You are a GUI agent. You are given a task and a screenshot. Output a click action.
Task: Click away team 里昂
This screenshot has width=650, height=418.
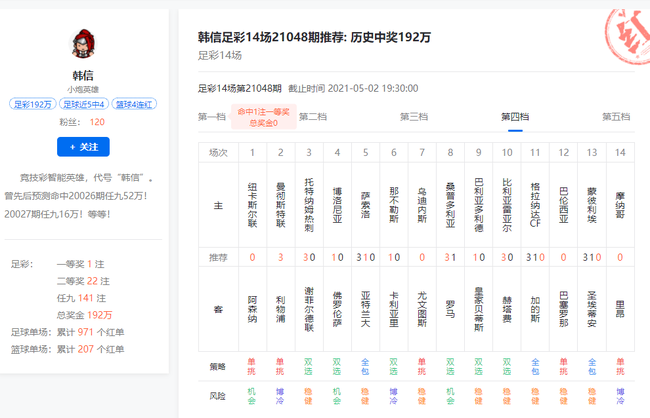[620, 309]
